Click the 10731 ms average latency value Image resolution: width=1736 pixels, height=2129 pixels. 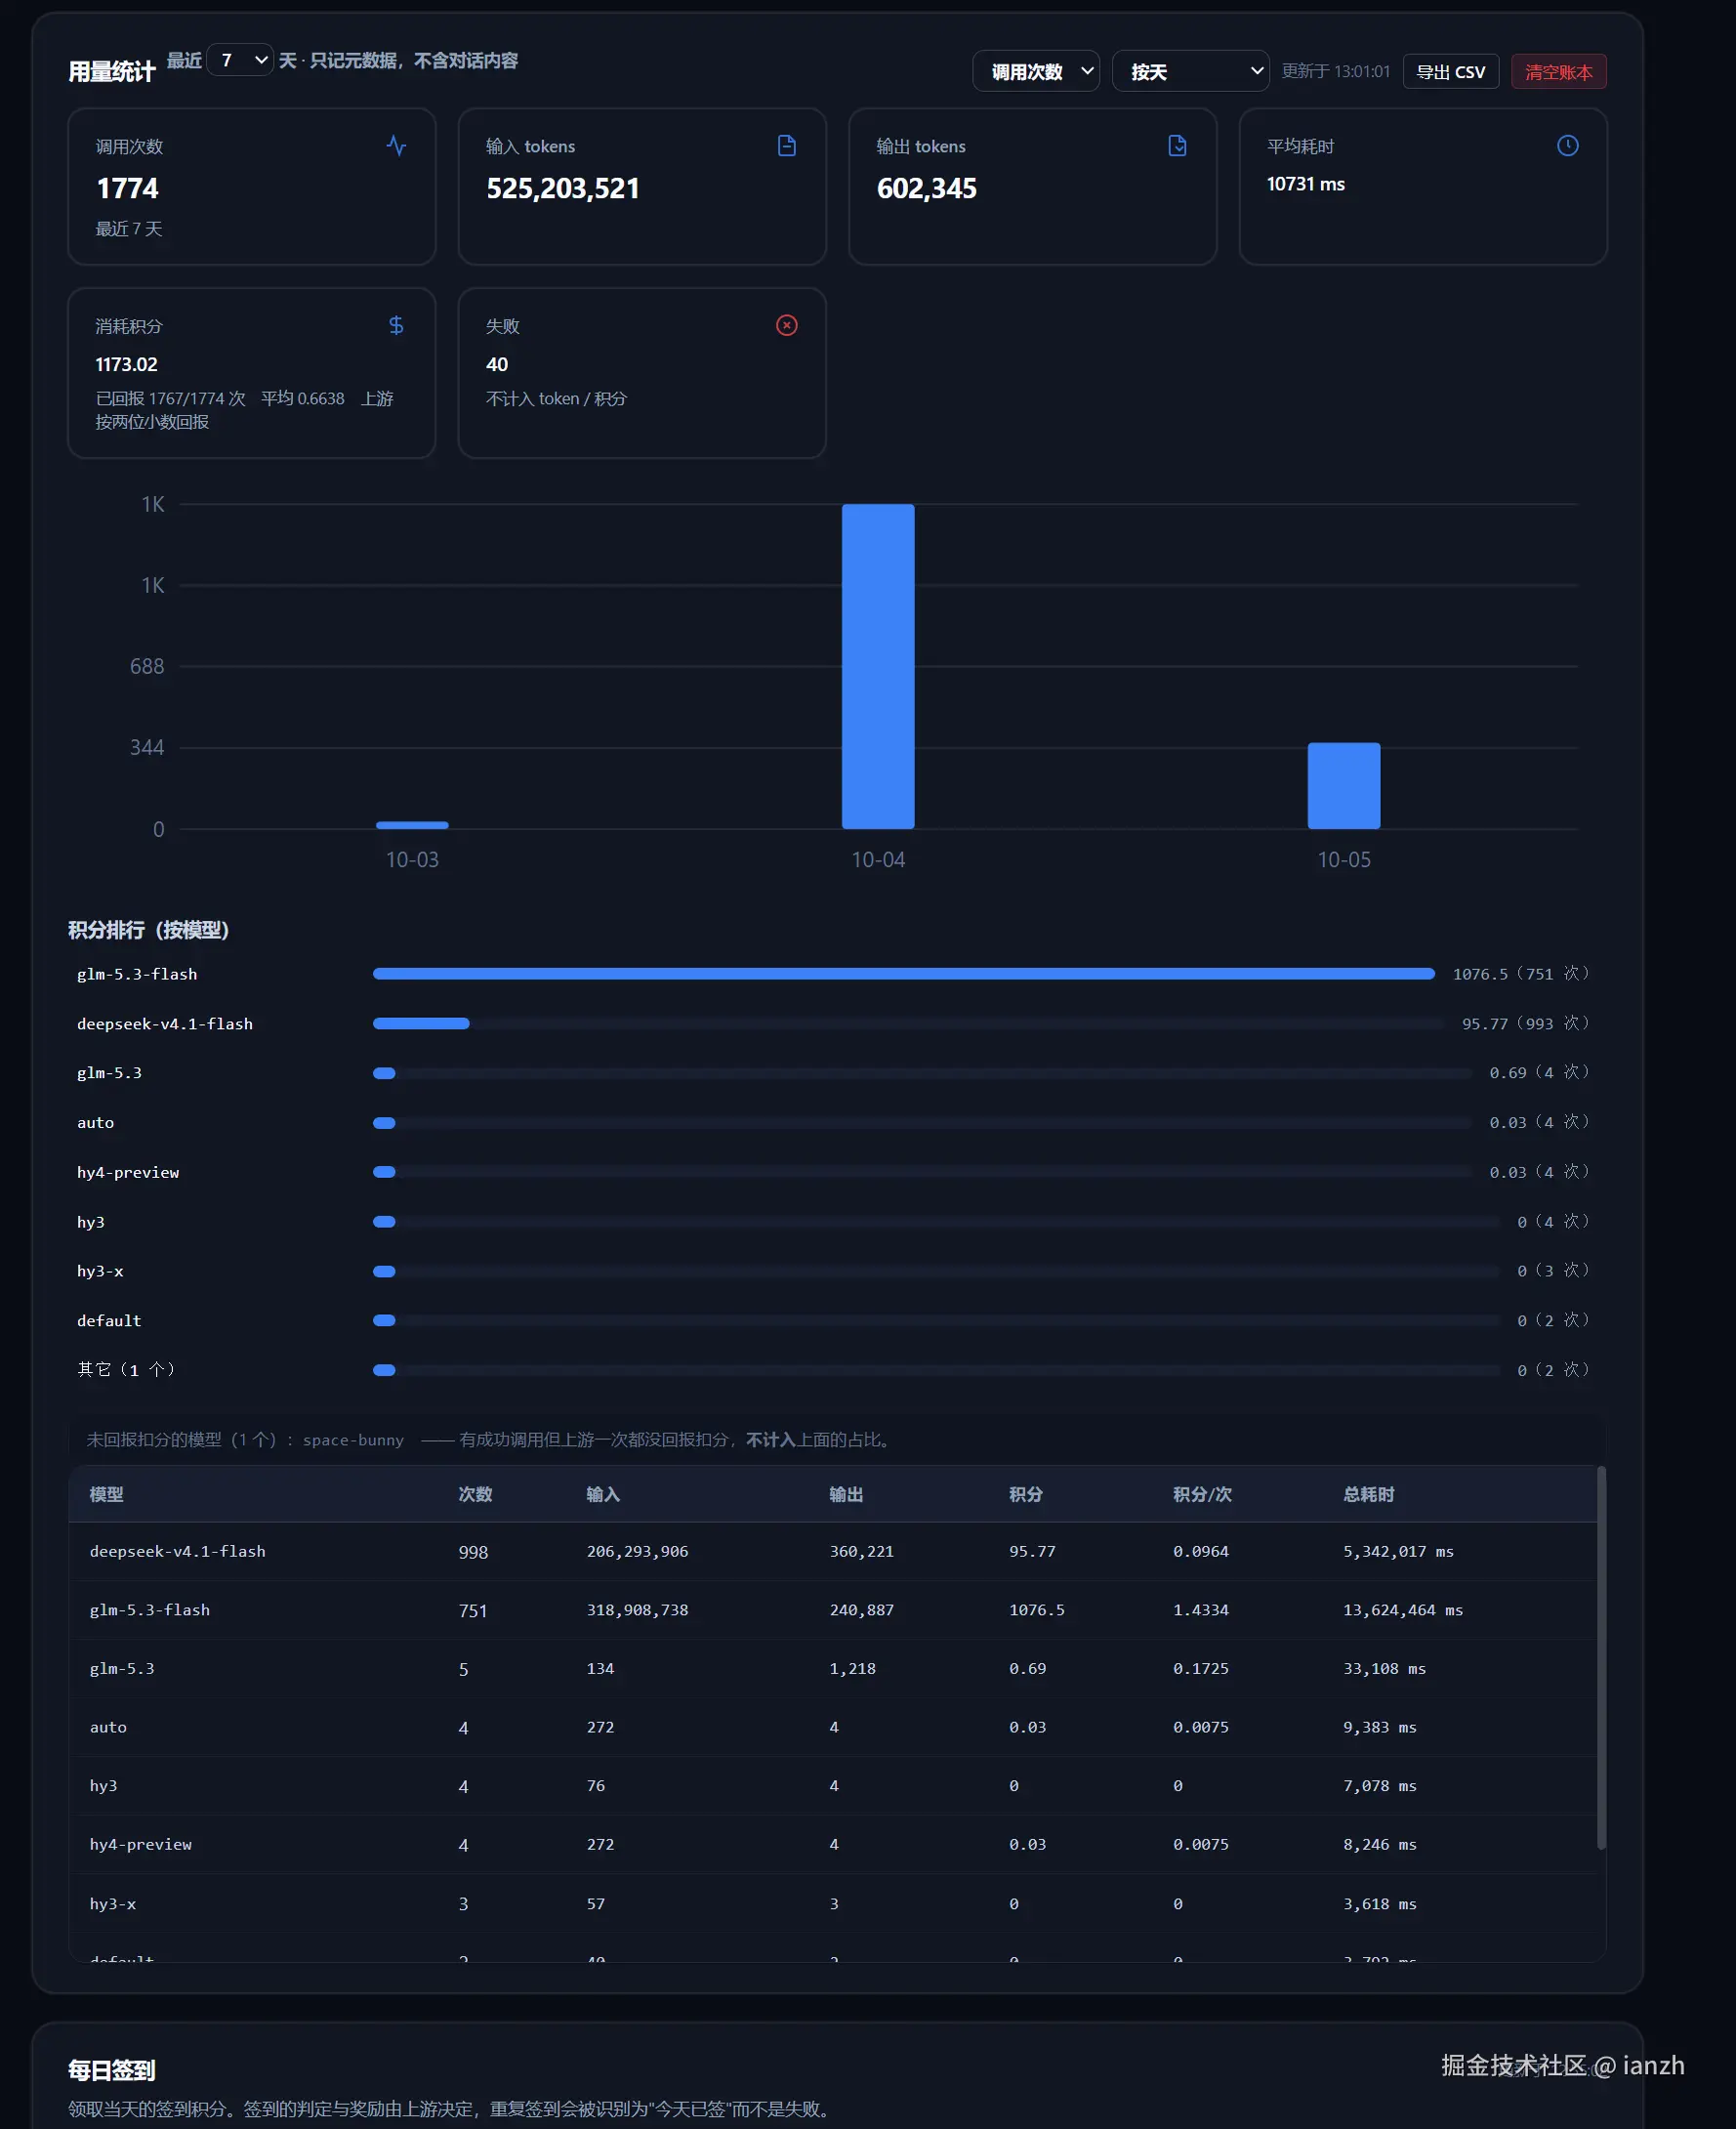pos(1305,184)
